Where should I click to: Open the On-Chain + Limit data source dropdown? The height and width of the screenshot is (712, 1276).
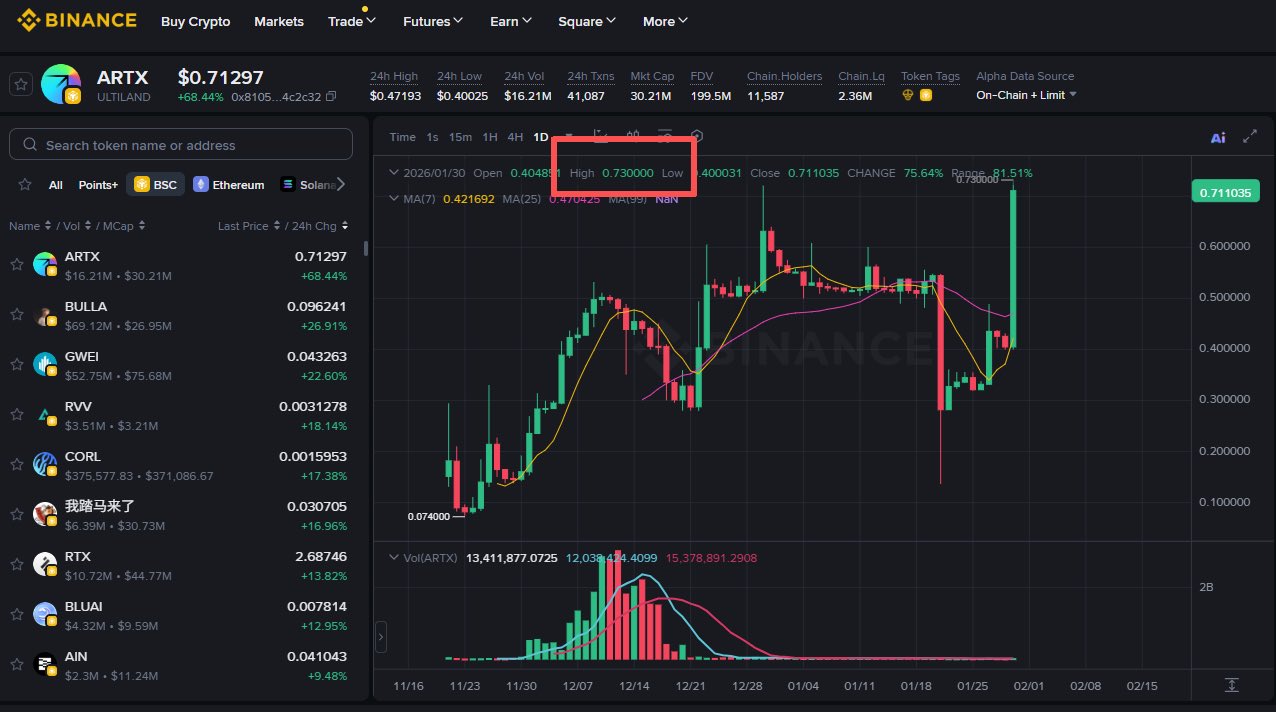pyautogui.click(x=1026, y=95)
